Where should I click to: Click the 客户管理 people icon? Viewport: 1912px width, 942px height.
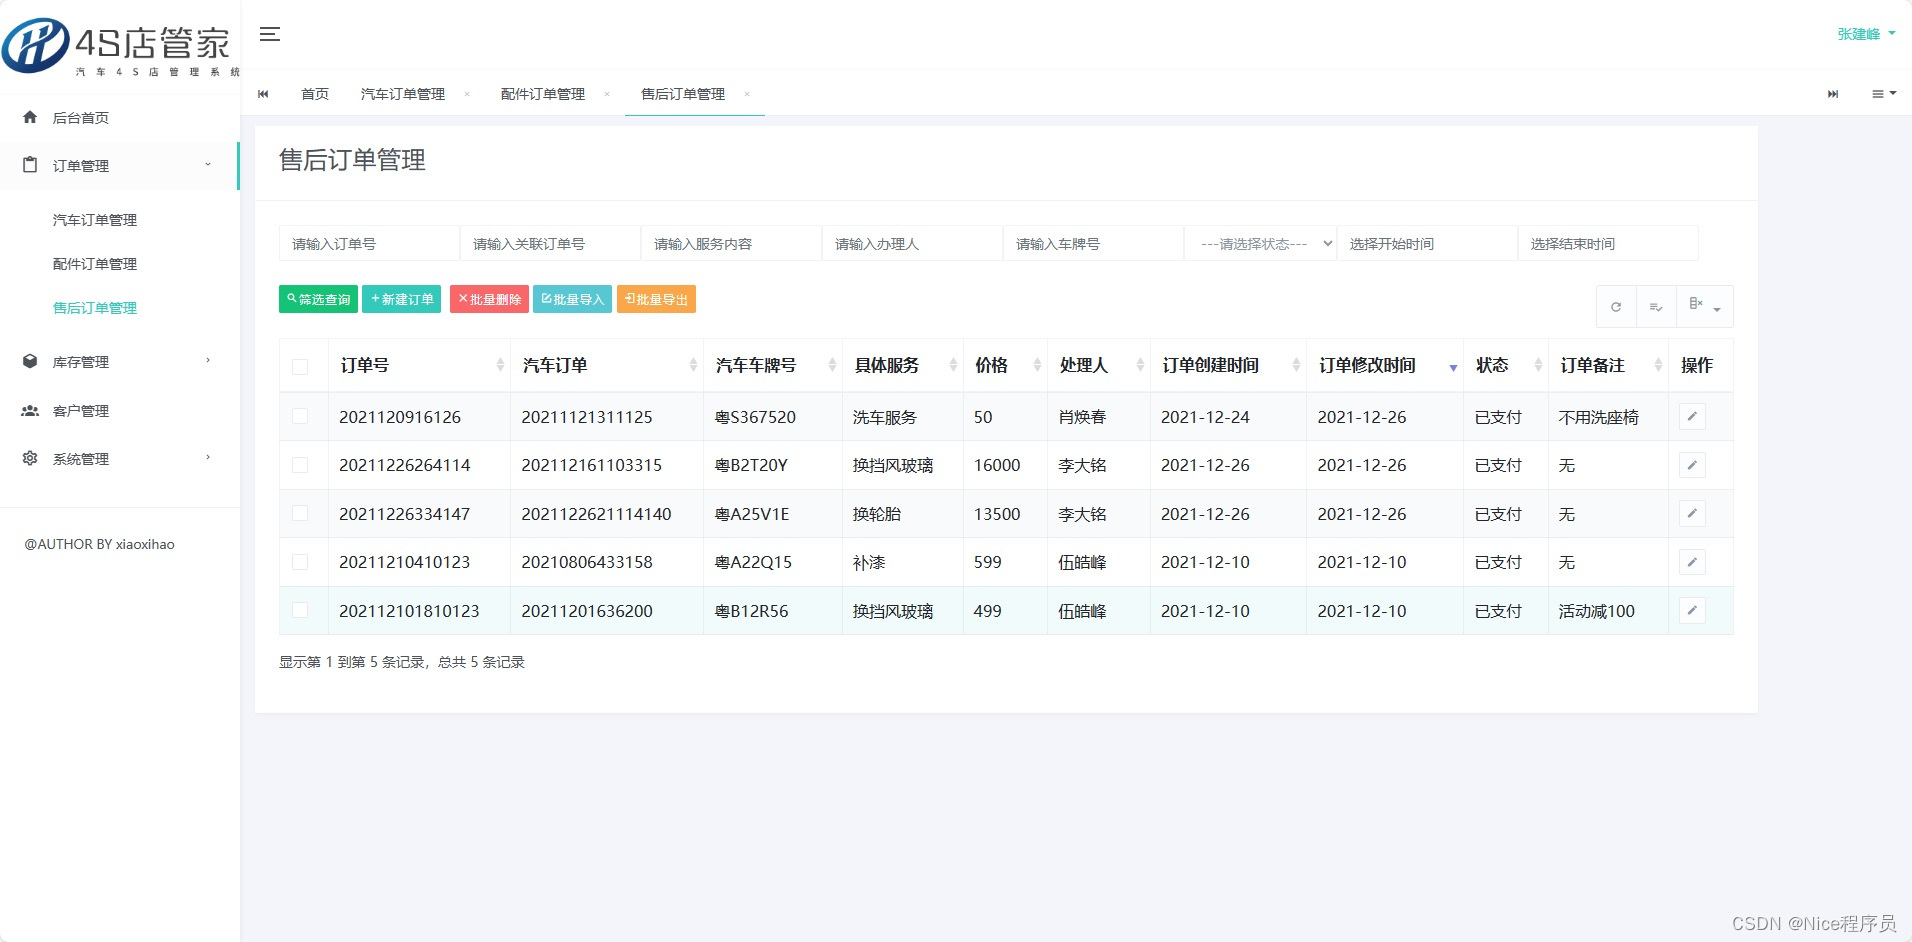[30, 410]
